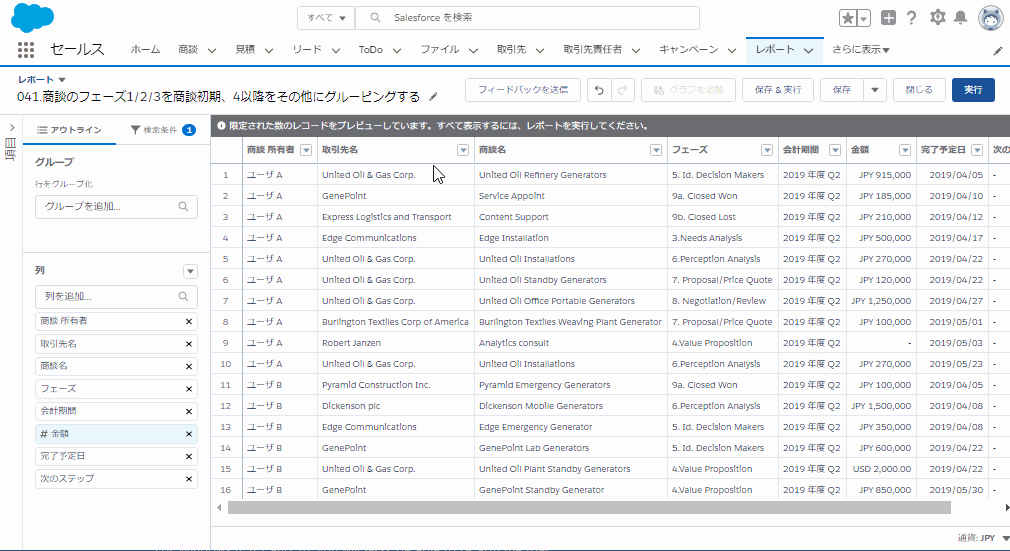Click the scrollbar left arrow
The height and width of the screenshot is (551, 1010).
tap(219, 508)
